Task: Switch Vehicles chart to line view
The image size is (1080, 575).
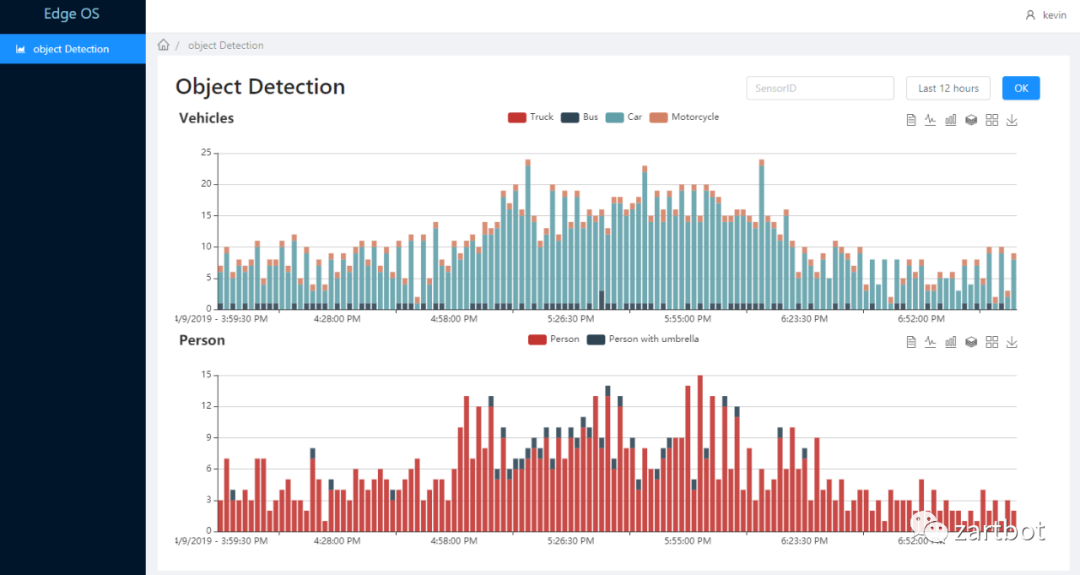Action: [931, 120]
